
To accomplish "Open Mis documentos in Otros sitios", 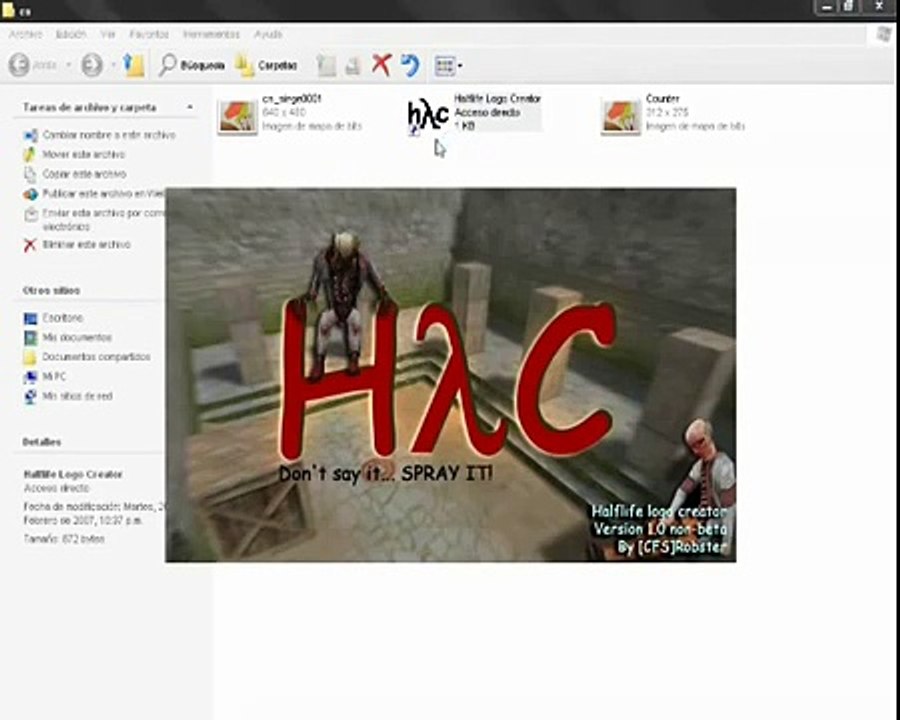I will coord(77,337).
